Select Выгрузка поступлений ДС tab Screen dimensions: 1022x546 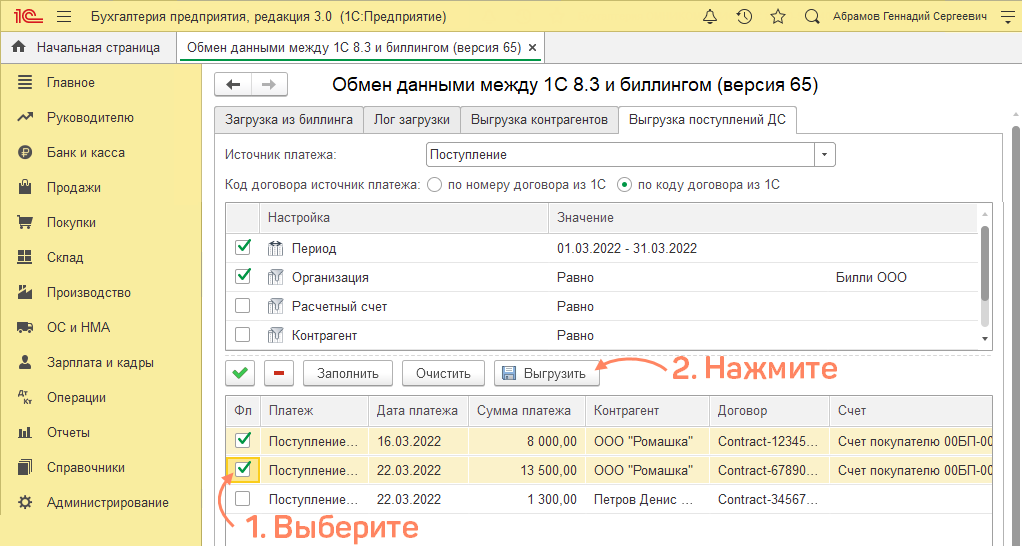tap(707, 120)
